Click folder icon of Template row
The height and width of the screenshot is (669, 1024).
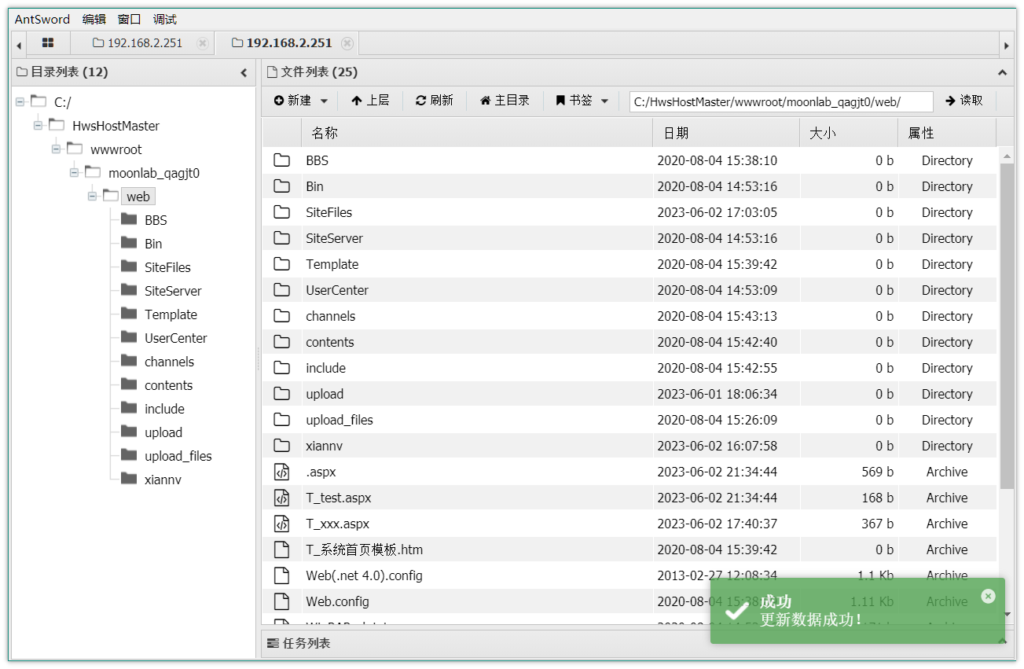(x=281, y=264)
